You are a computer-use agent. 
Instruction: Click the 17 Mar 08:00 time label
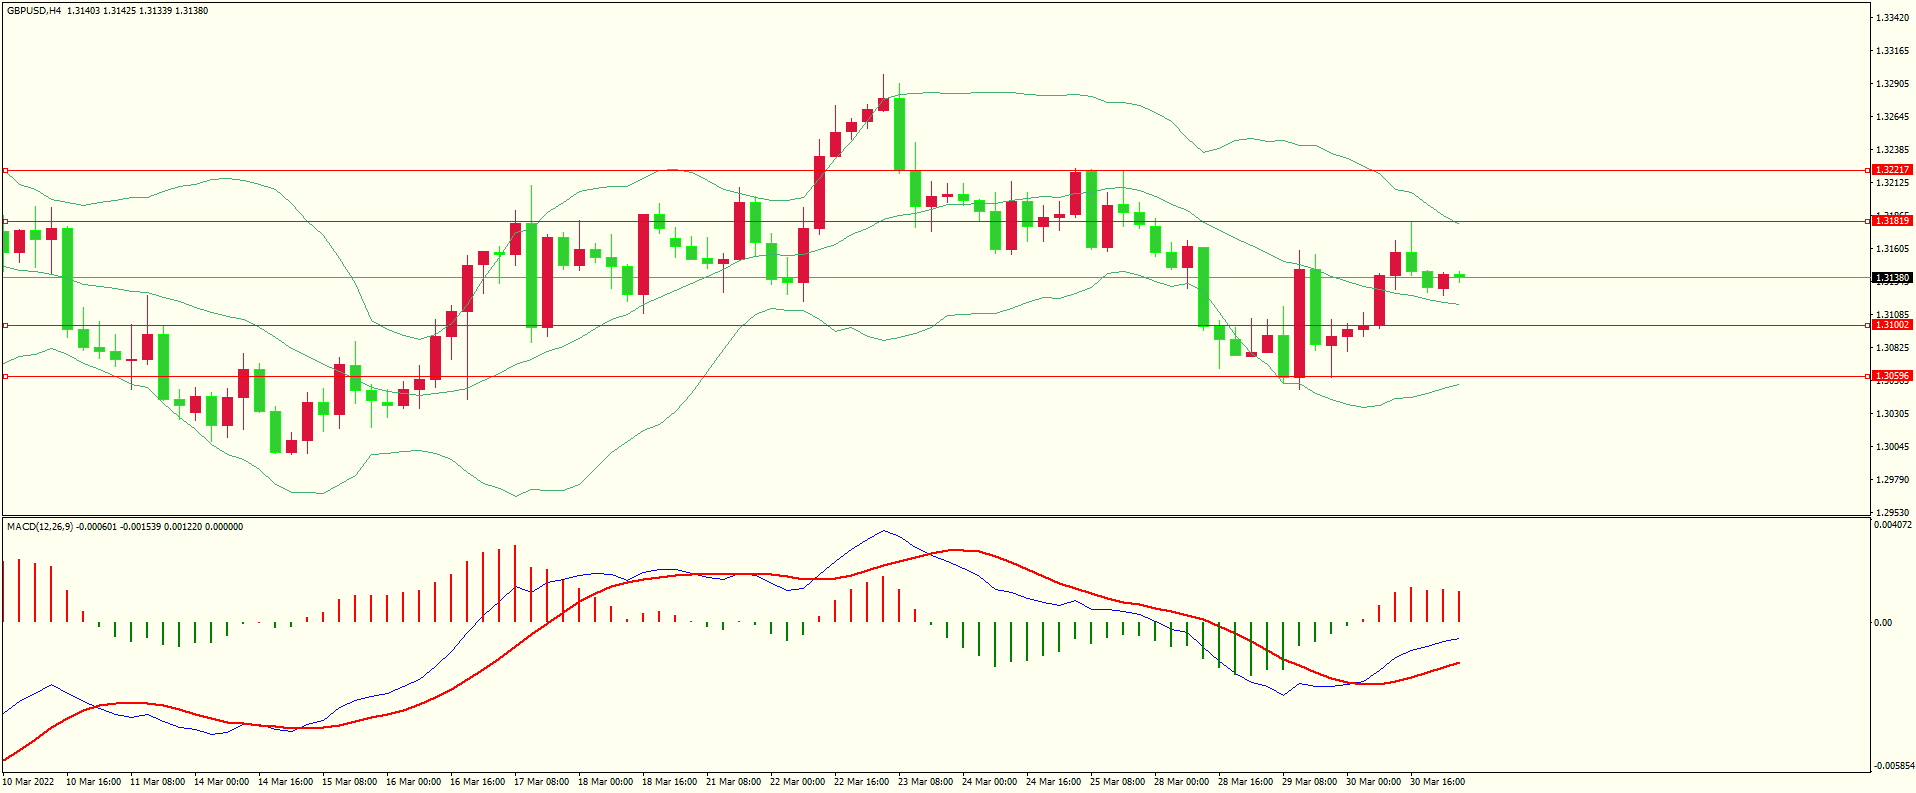click(541, 782)
